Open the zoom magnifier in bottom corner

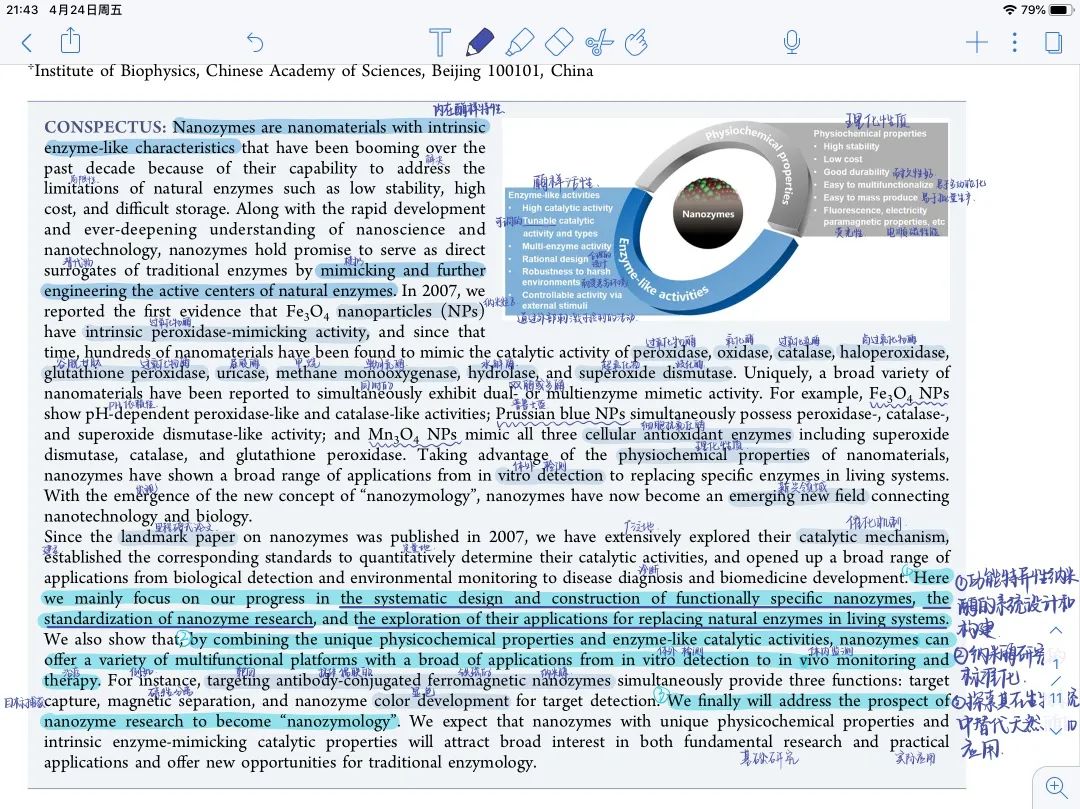point(1056,786)
